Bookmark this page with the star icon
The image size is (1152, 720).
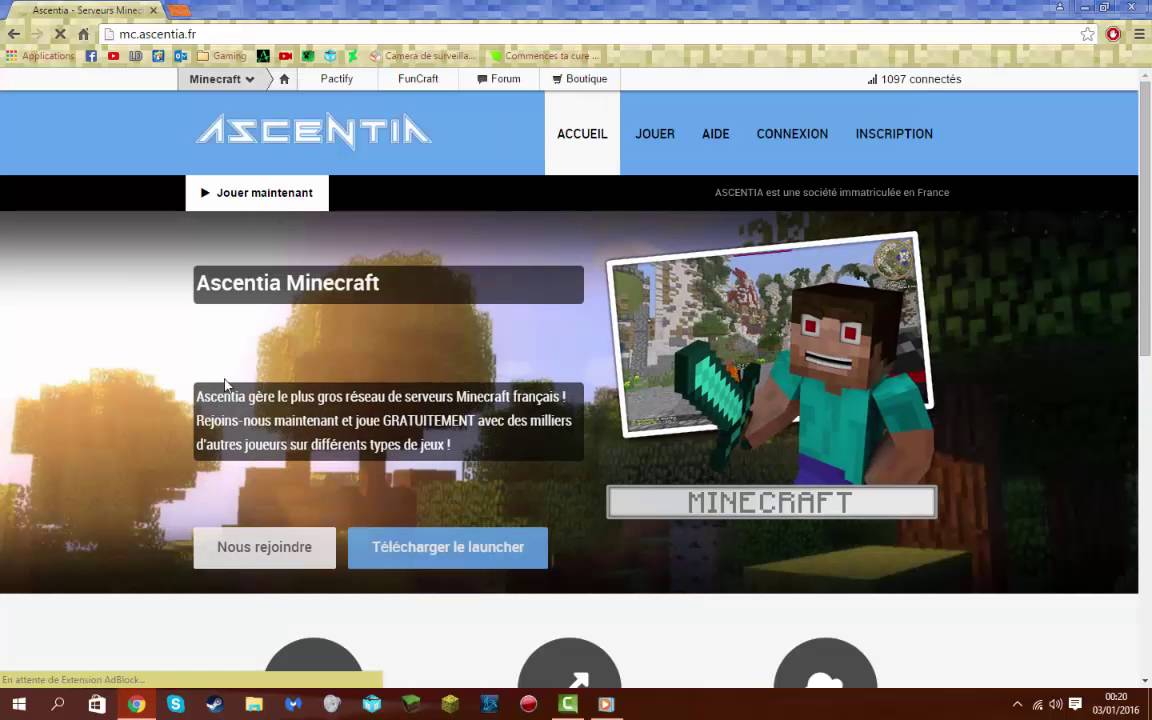coord(1087,34)
